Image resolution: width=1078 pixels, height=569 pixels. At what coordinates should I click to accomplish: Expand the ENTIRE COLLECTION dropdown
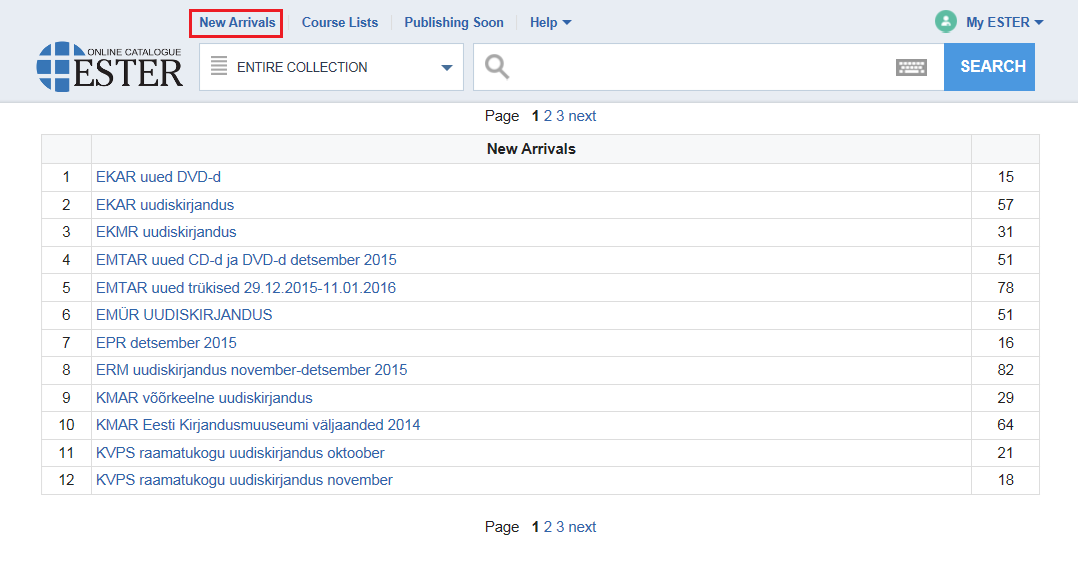(x=331, y=67)
